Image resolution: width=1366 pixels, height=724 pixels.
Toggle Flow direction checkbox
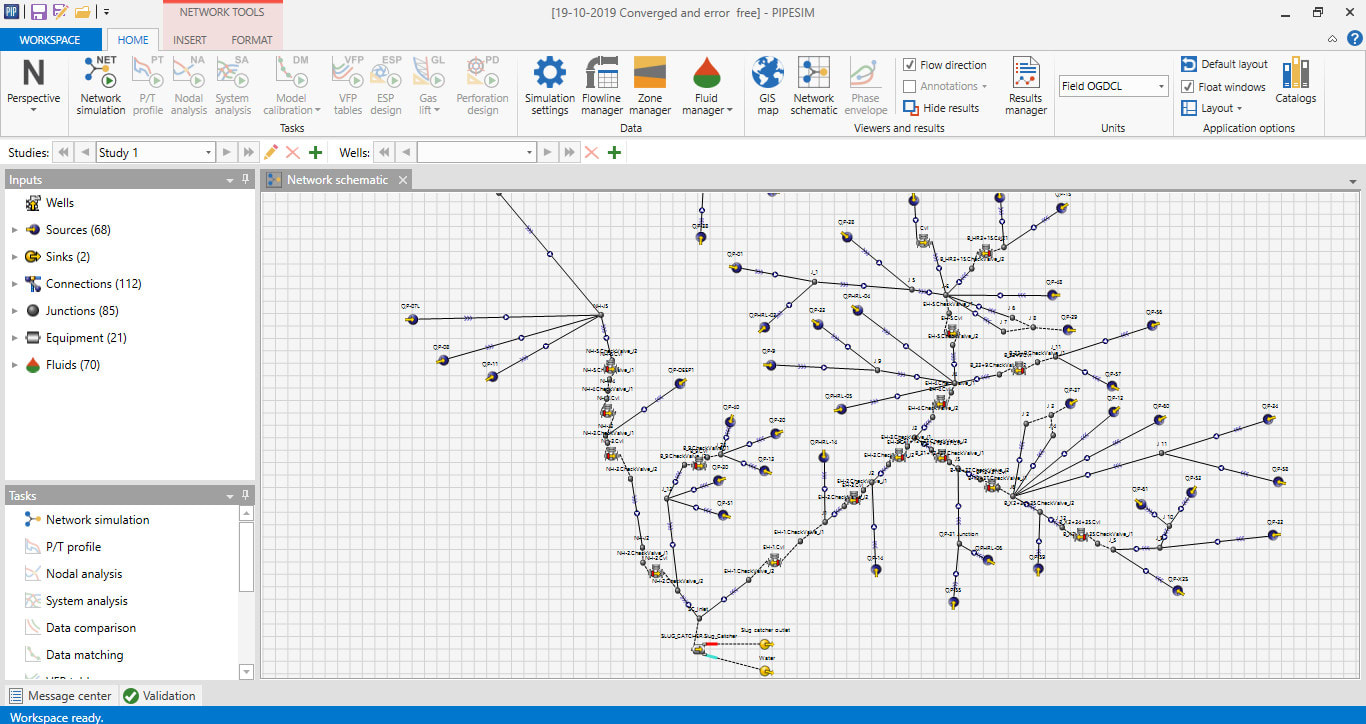(909, 65)
